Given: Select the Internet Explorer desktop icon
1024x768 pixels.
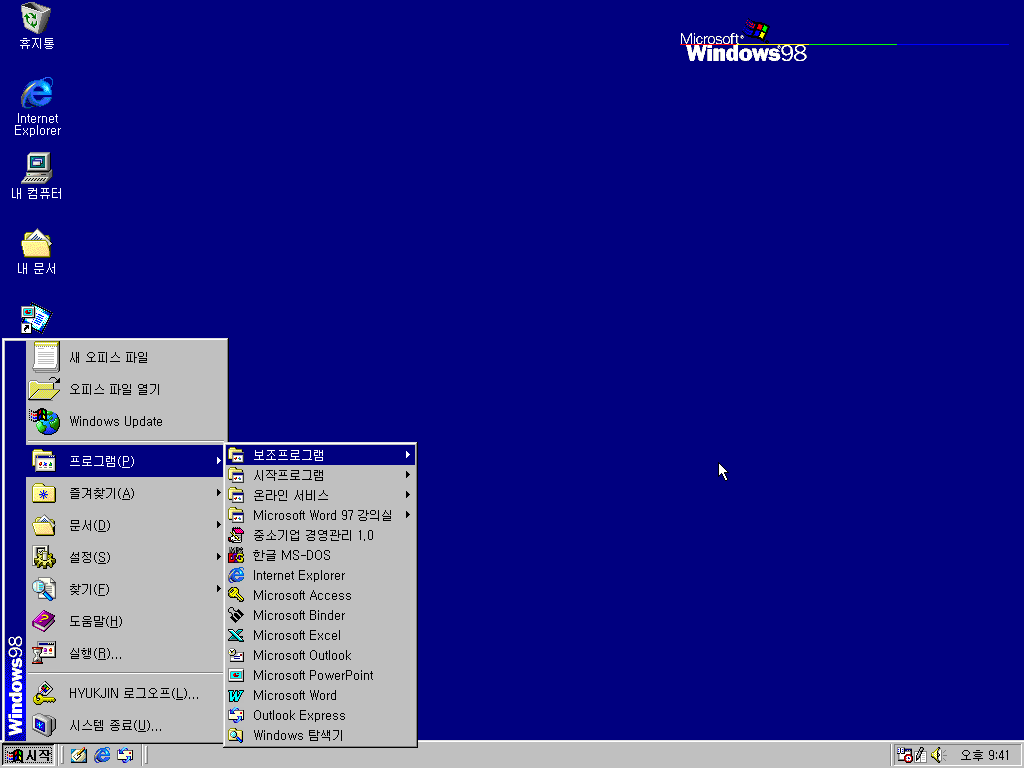Looking at the screenshot, I should (x=37, y=106).
